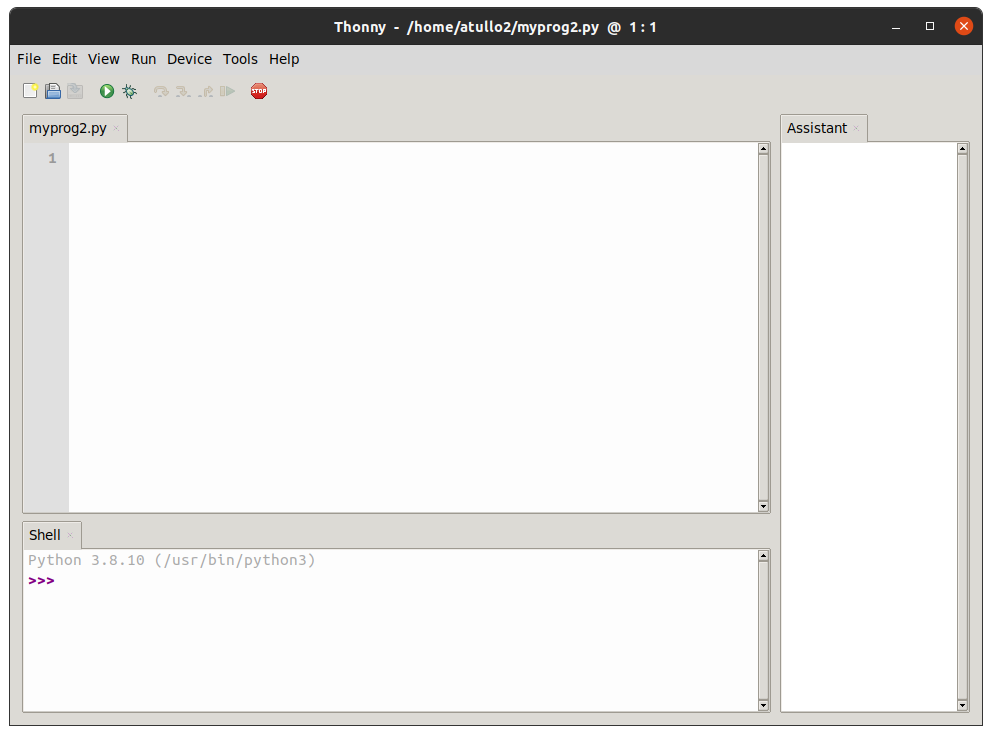Create a new file with the New icon
This screenshot has height=735, width=992.
[x=30, y=91]
